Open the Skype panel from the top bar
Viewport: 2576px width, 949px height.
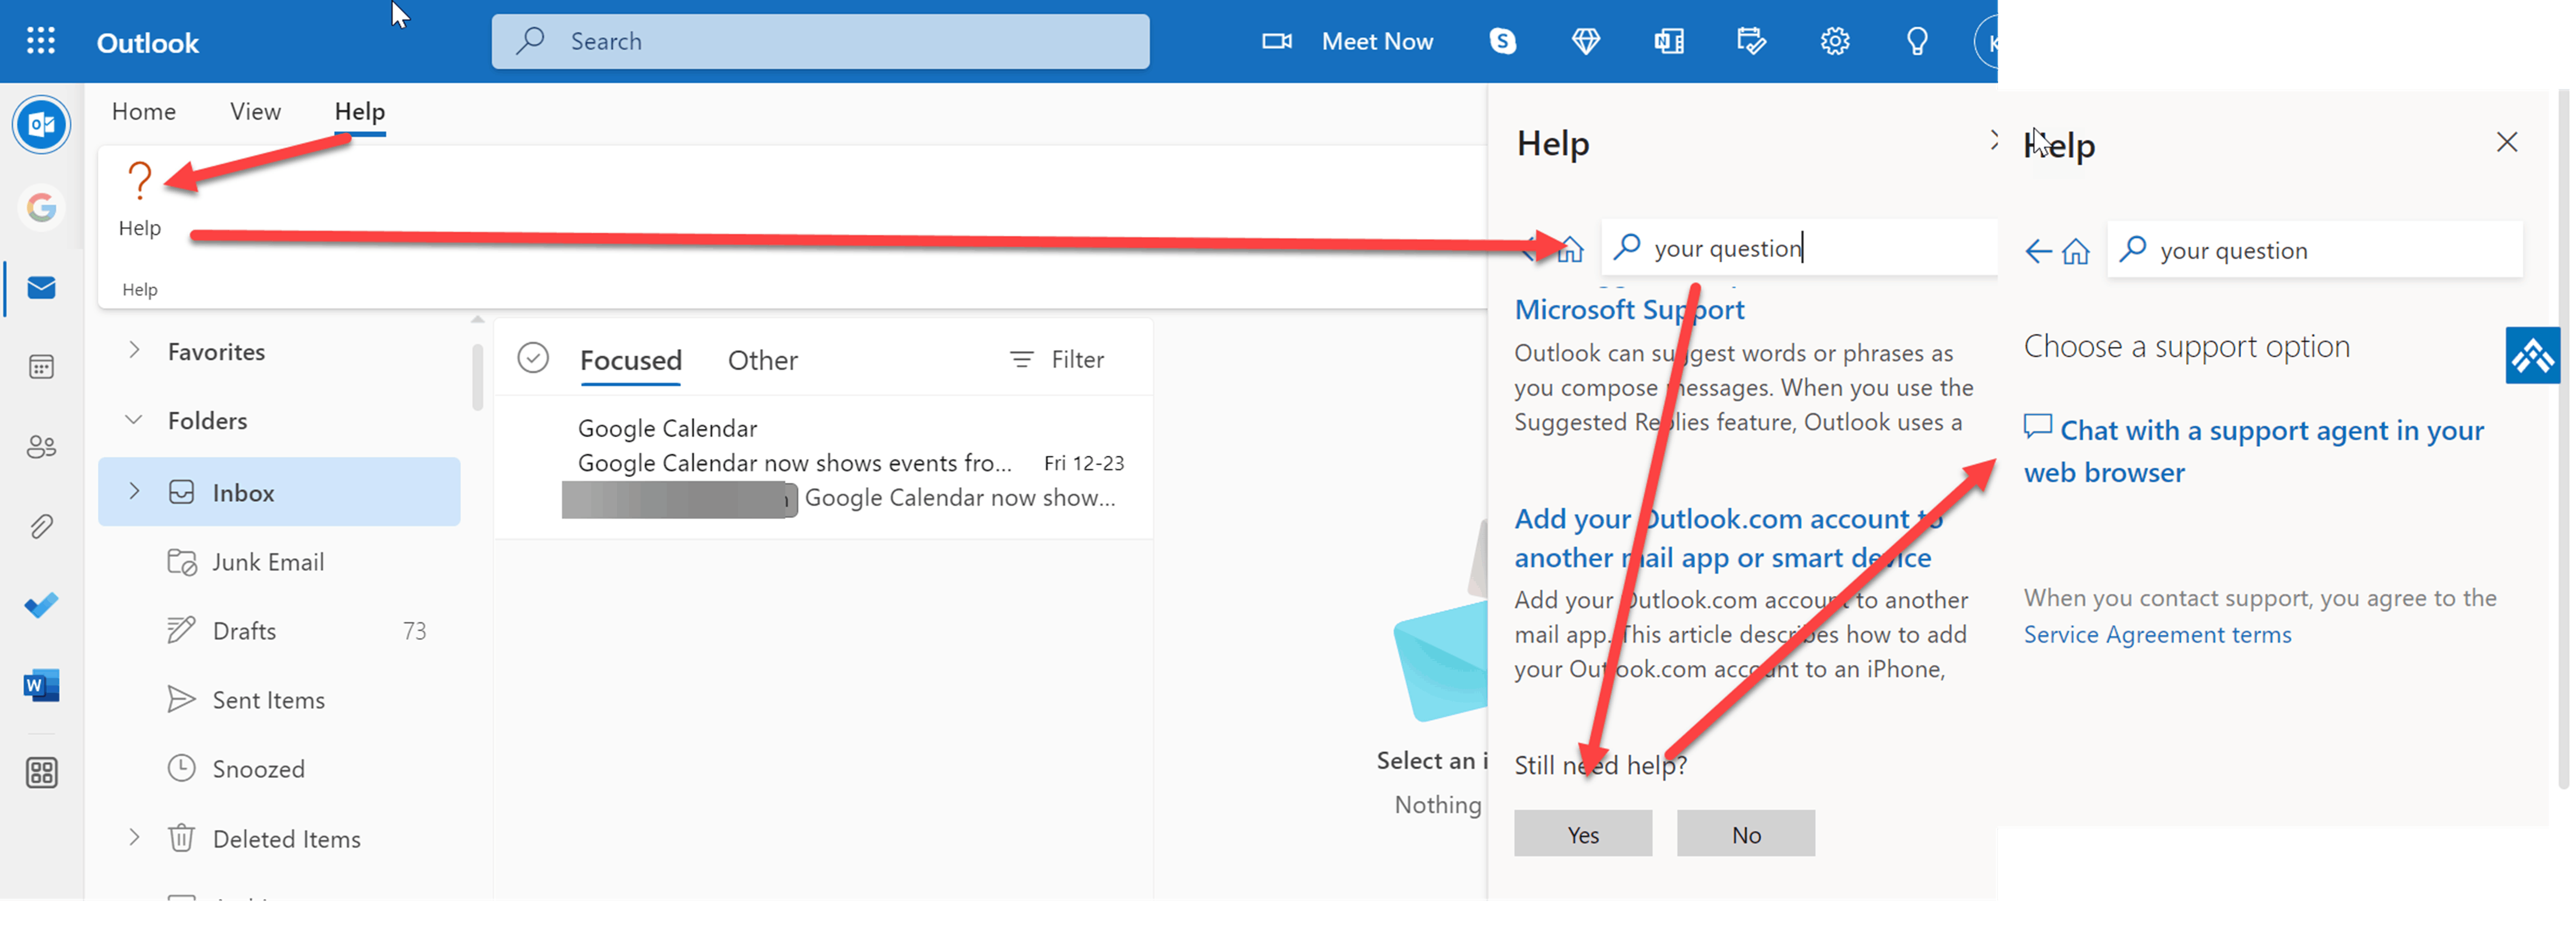point(1502,41)
